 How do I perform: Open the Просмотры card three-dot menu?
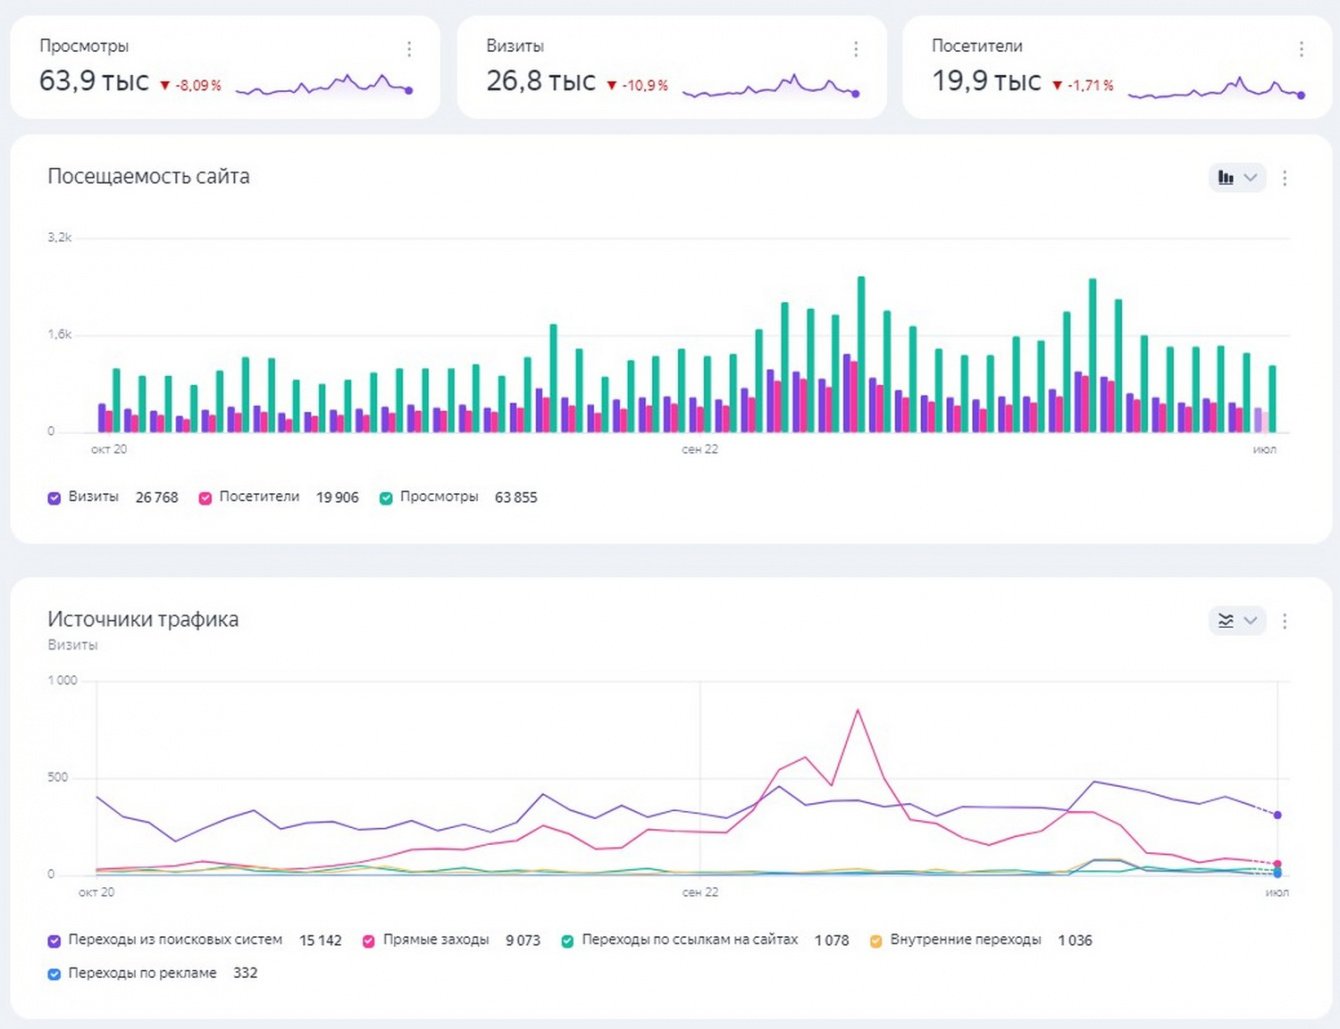click(x=409, y=49)
